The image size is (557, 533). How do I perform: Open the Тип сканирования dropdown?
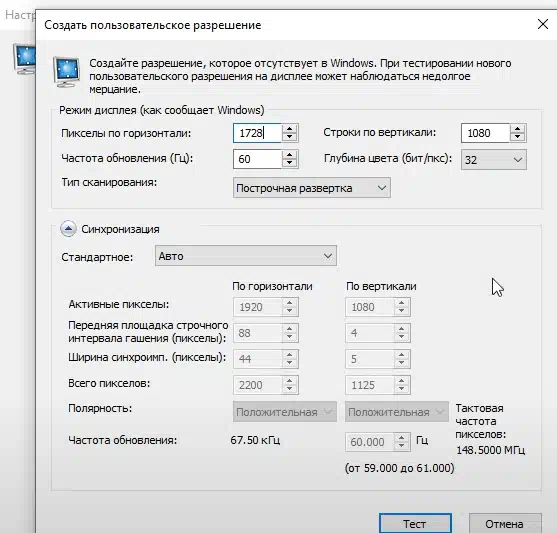tap(312, 188)
